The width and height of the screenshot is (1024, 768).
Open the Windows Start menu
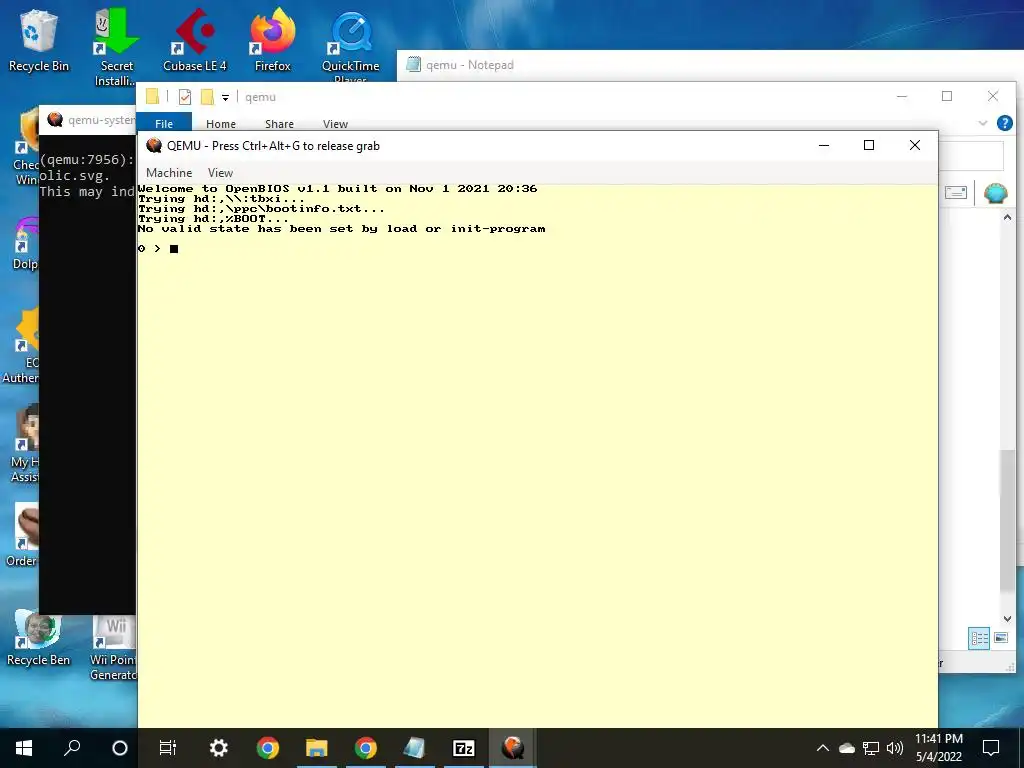pos(24,748)
